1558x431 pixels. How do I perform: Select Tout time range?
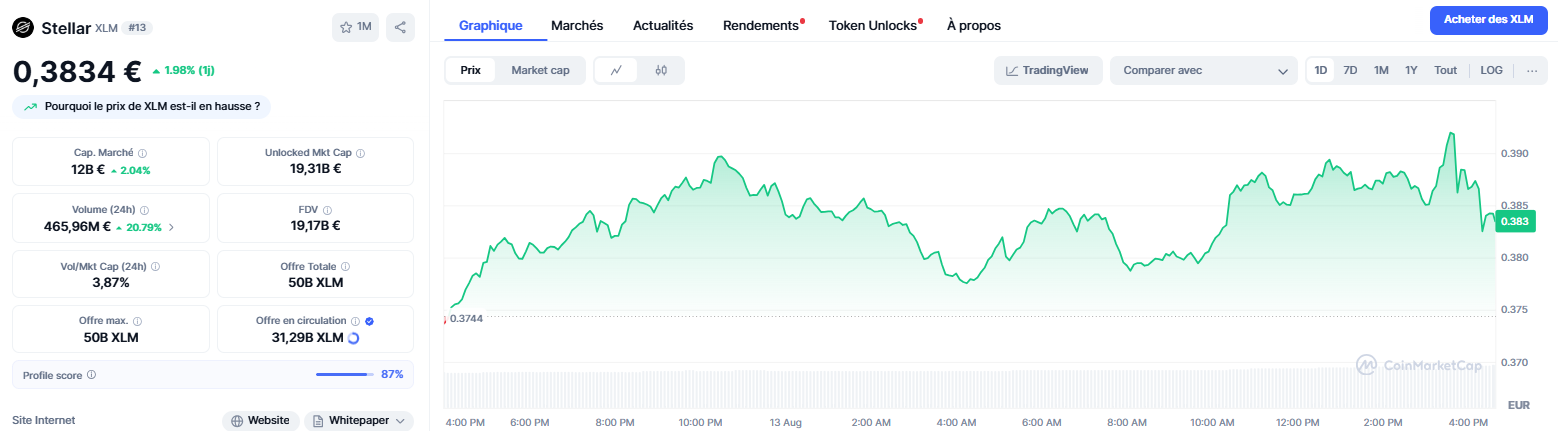(x=1445, y=70)
